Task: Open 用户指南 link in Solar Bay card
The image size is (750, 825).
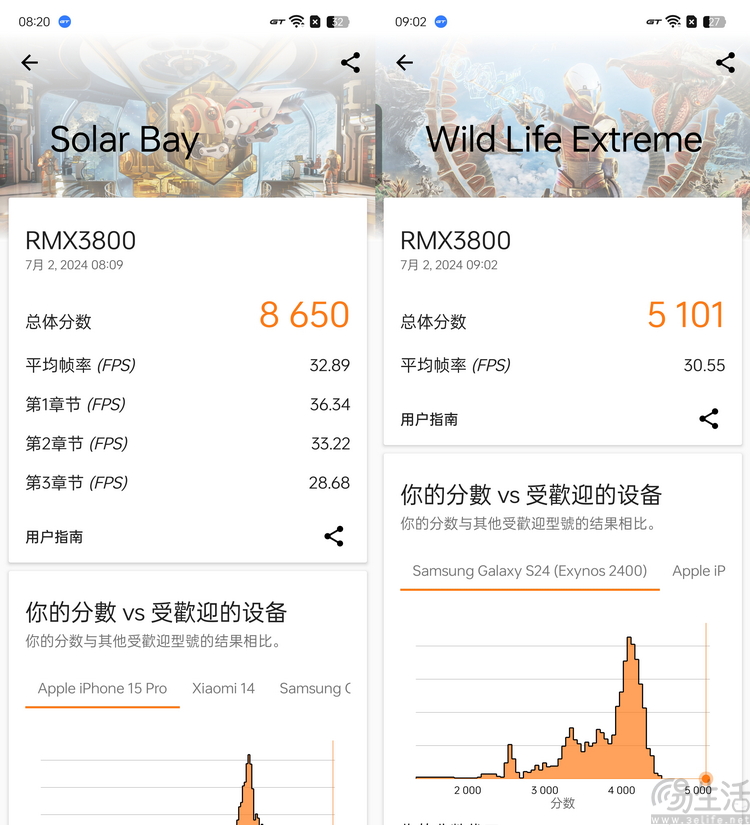Action: click(54, 537)
